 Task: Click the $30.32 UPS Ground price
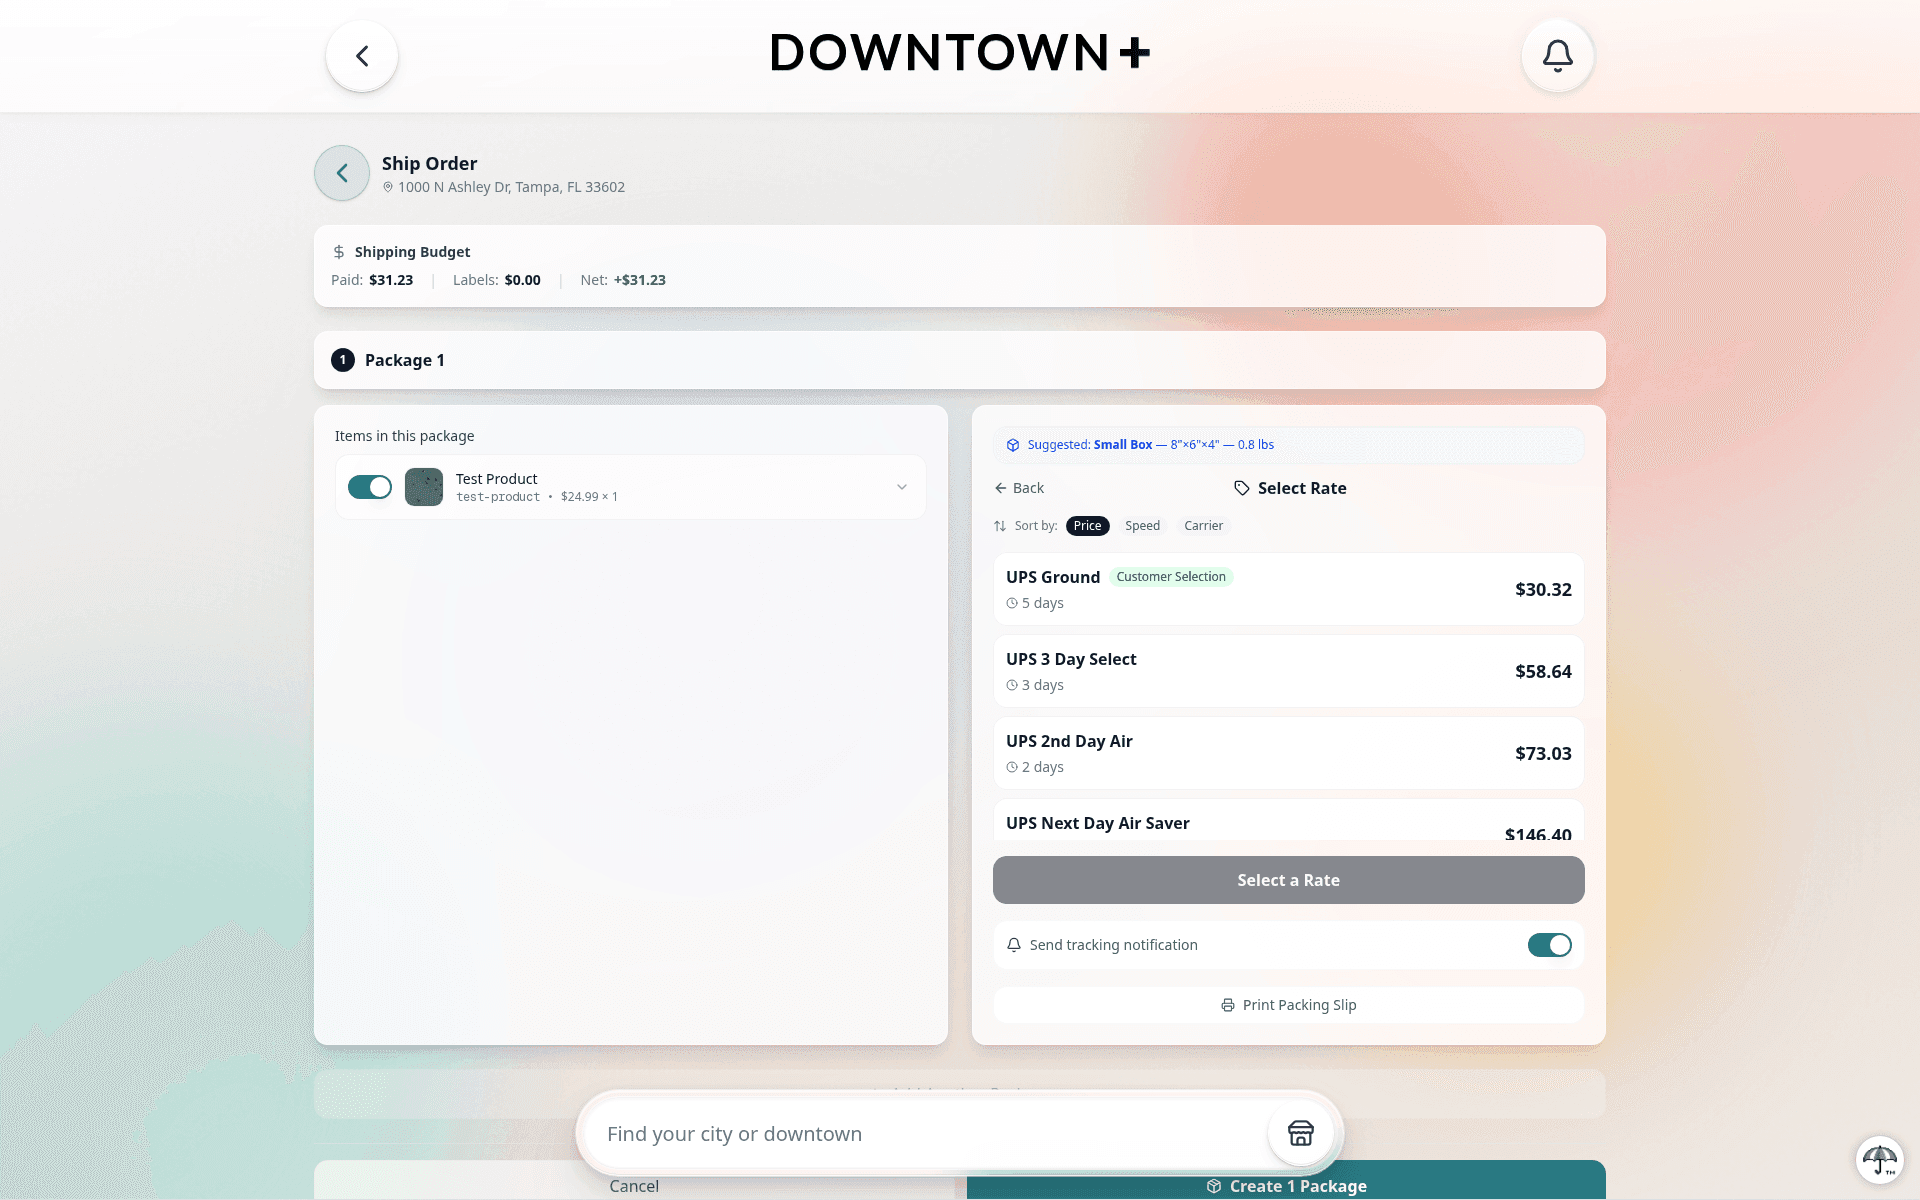tap(1543, 590)
